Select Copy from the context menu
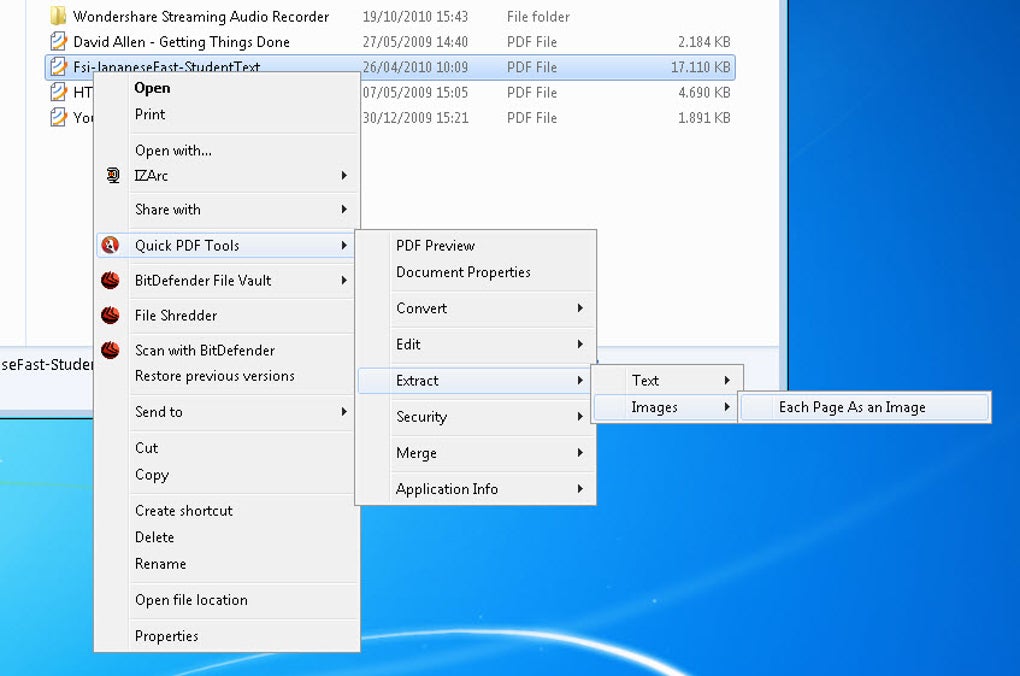The width and height of the screenshot is (1020, 676). click(x=152, y=475)
